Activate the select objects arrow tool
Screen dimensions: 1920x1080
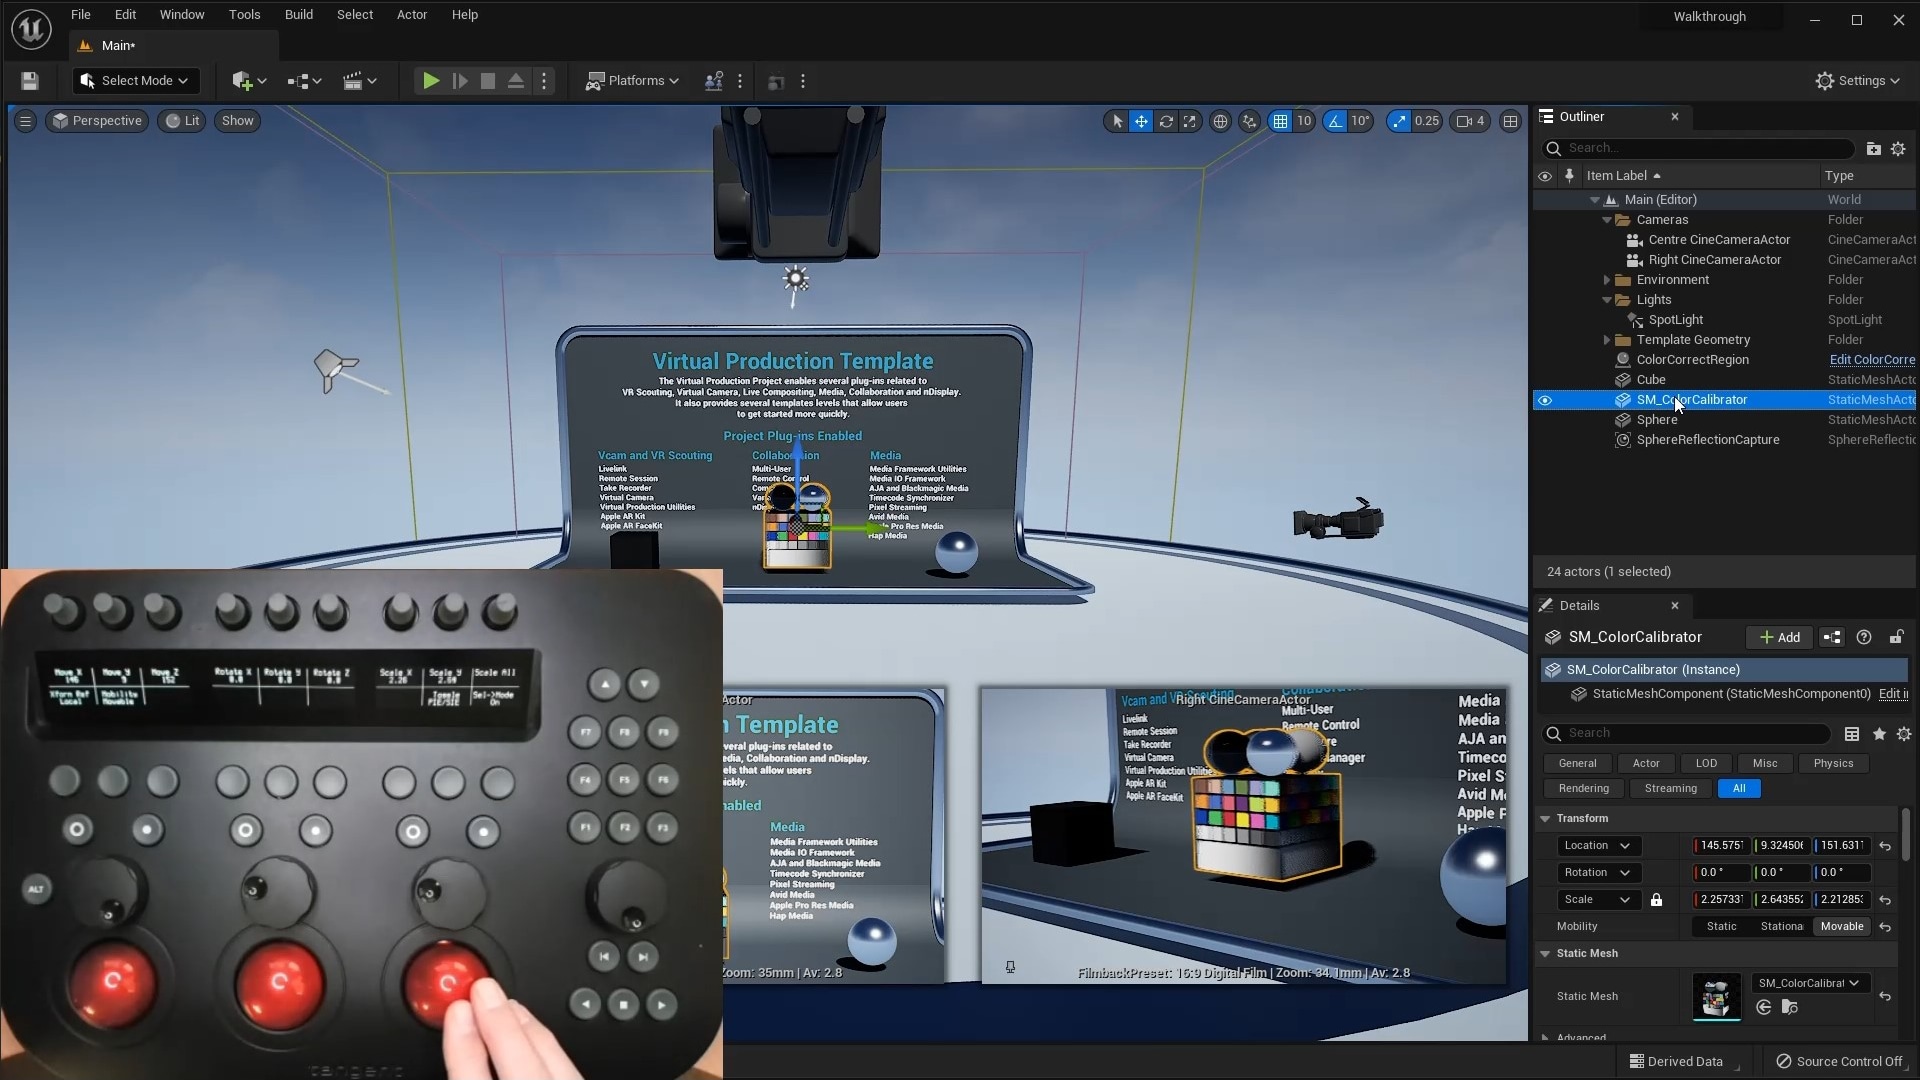pyautogui.click(x=1116, y=121)
